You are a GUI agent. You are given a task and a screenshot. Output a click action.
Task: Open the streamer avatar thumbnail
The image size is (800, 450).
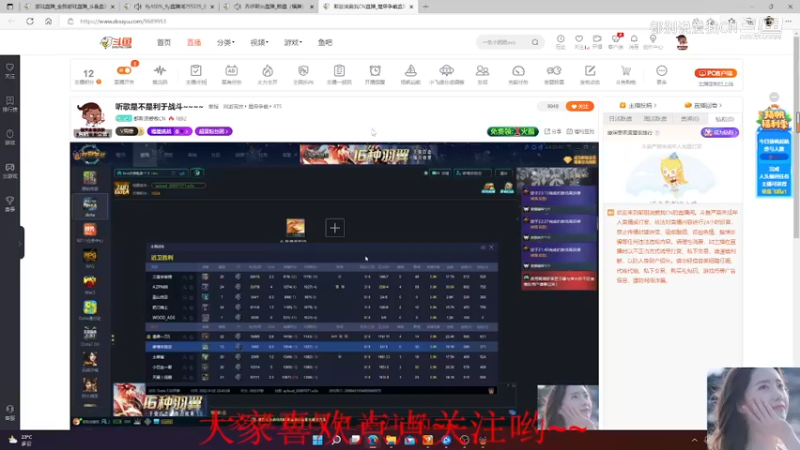coord(92,120)
